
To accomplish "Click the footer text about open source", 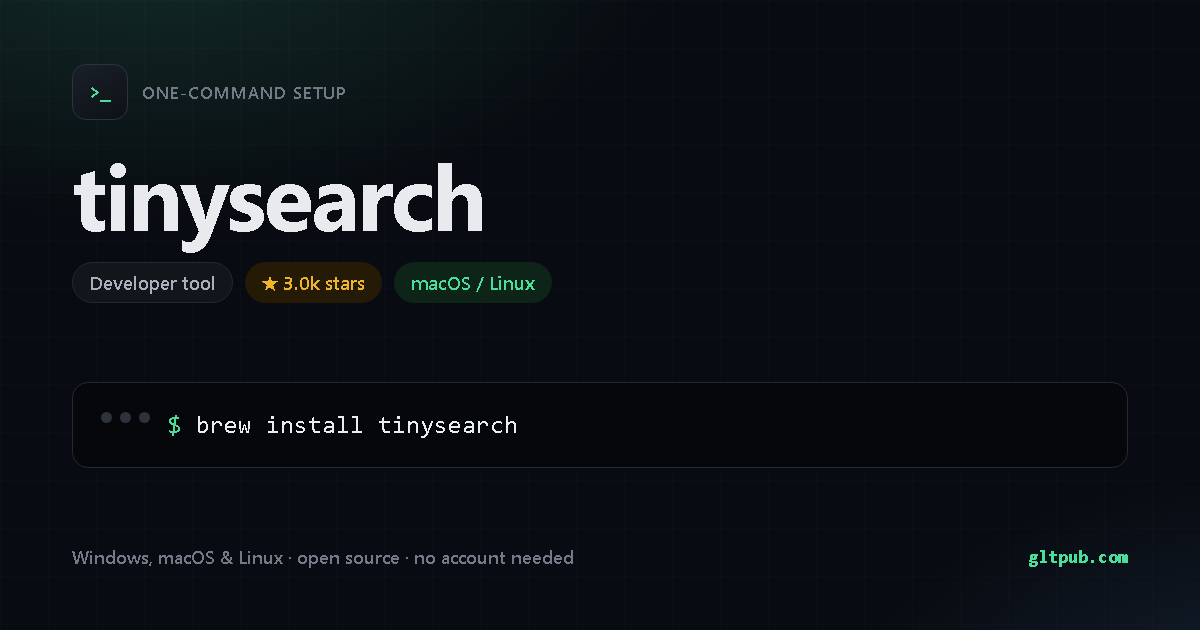I will pyautogui.click(x=323, y=558).
